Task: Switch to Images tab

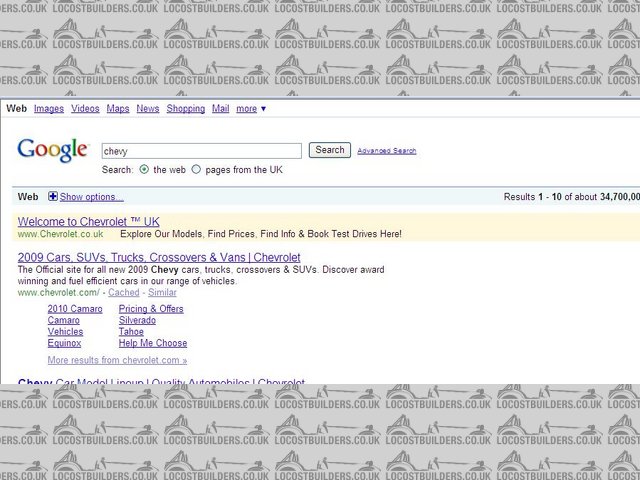Action: point(48,109)
